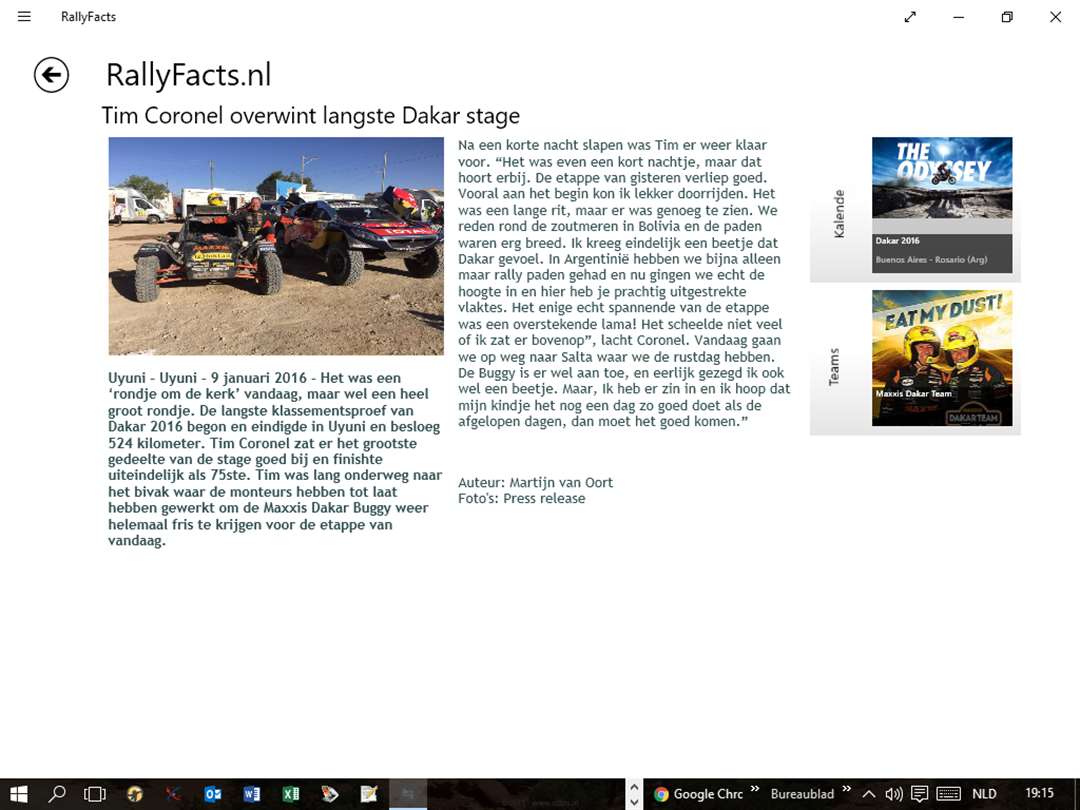Image resolution: width=1080 pixels, height=810 pixels.
Task: Open the touch keyboard
Action: coord(948,794)
